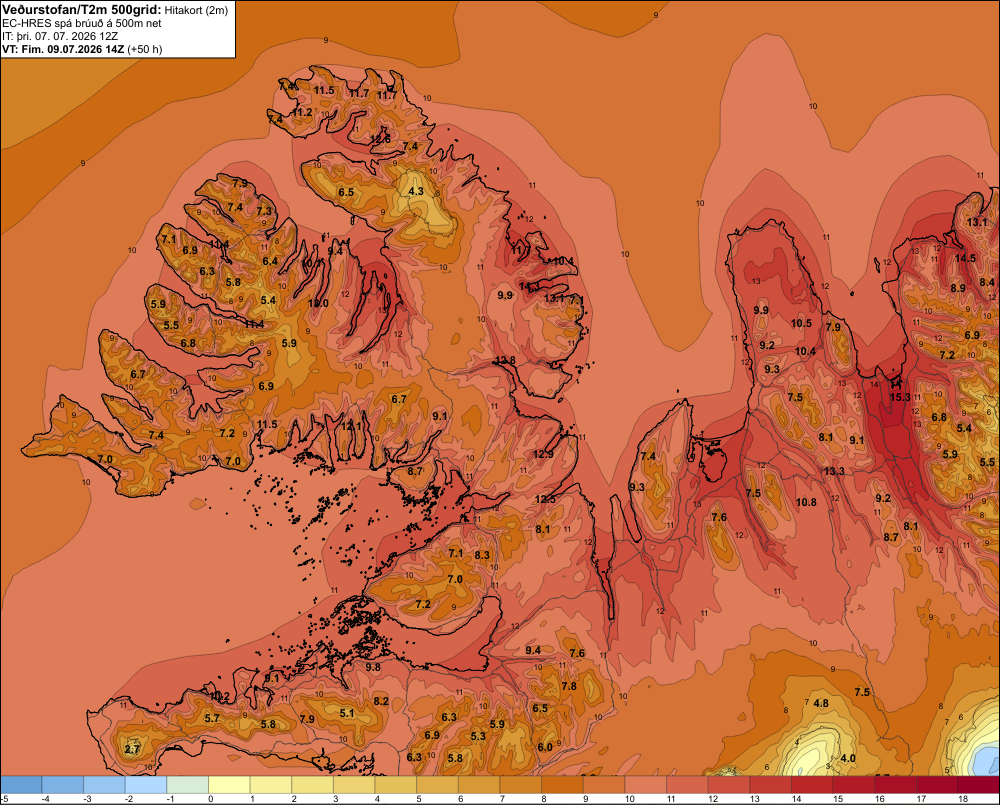
Task: Click the '14.5' temperature value on the map
Action: 965,258
